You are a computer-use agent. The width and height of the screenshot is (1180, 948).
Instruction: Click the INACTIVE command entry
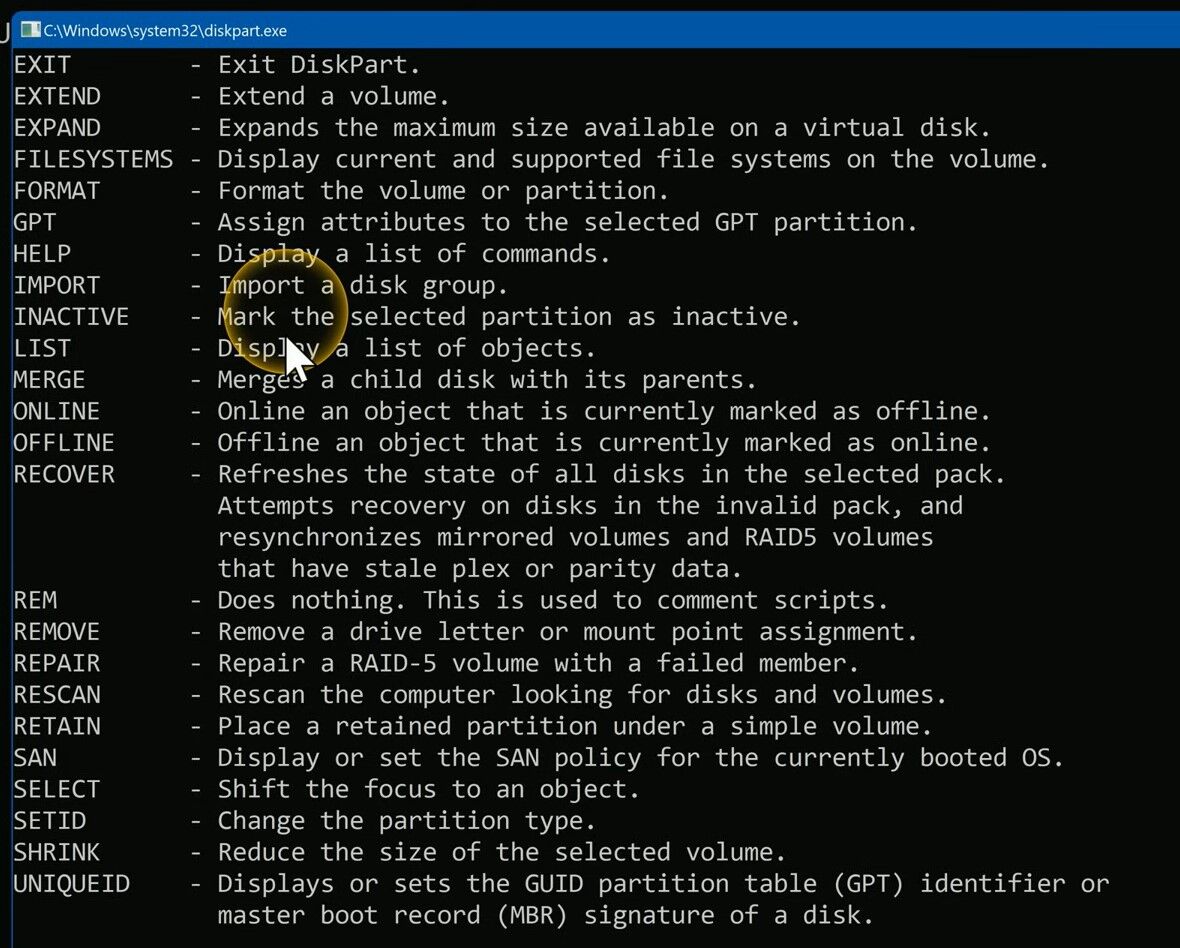[x=71, y=317]
